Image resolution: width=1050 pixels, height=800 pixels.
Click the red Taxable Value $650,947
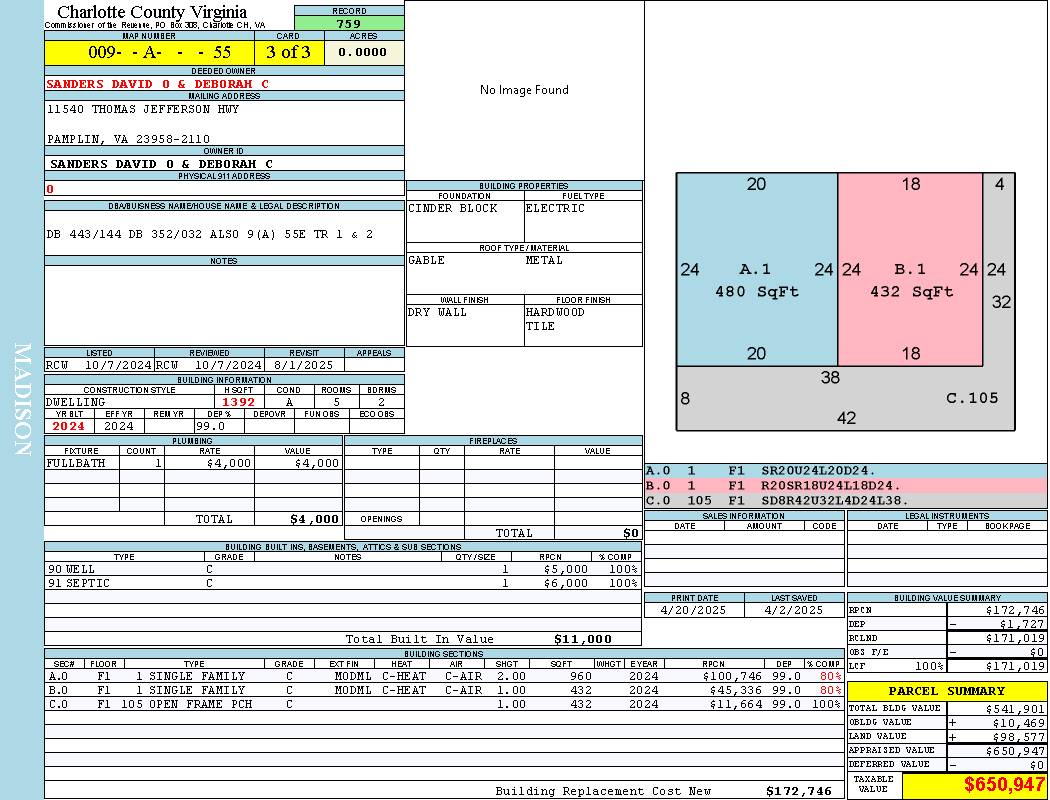1004,784
